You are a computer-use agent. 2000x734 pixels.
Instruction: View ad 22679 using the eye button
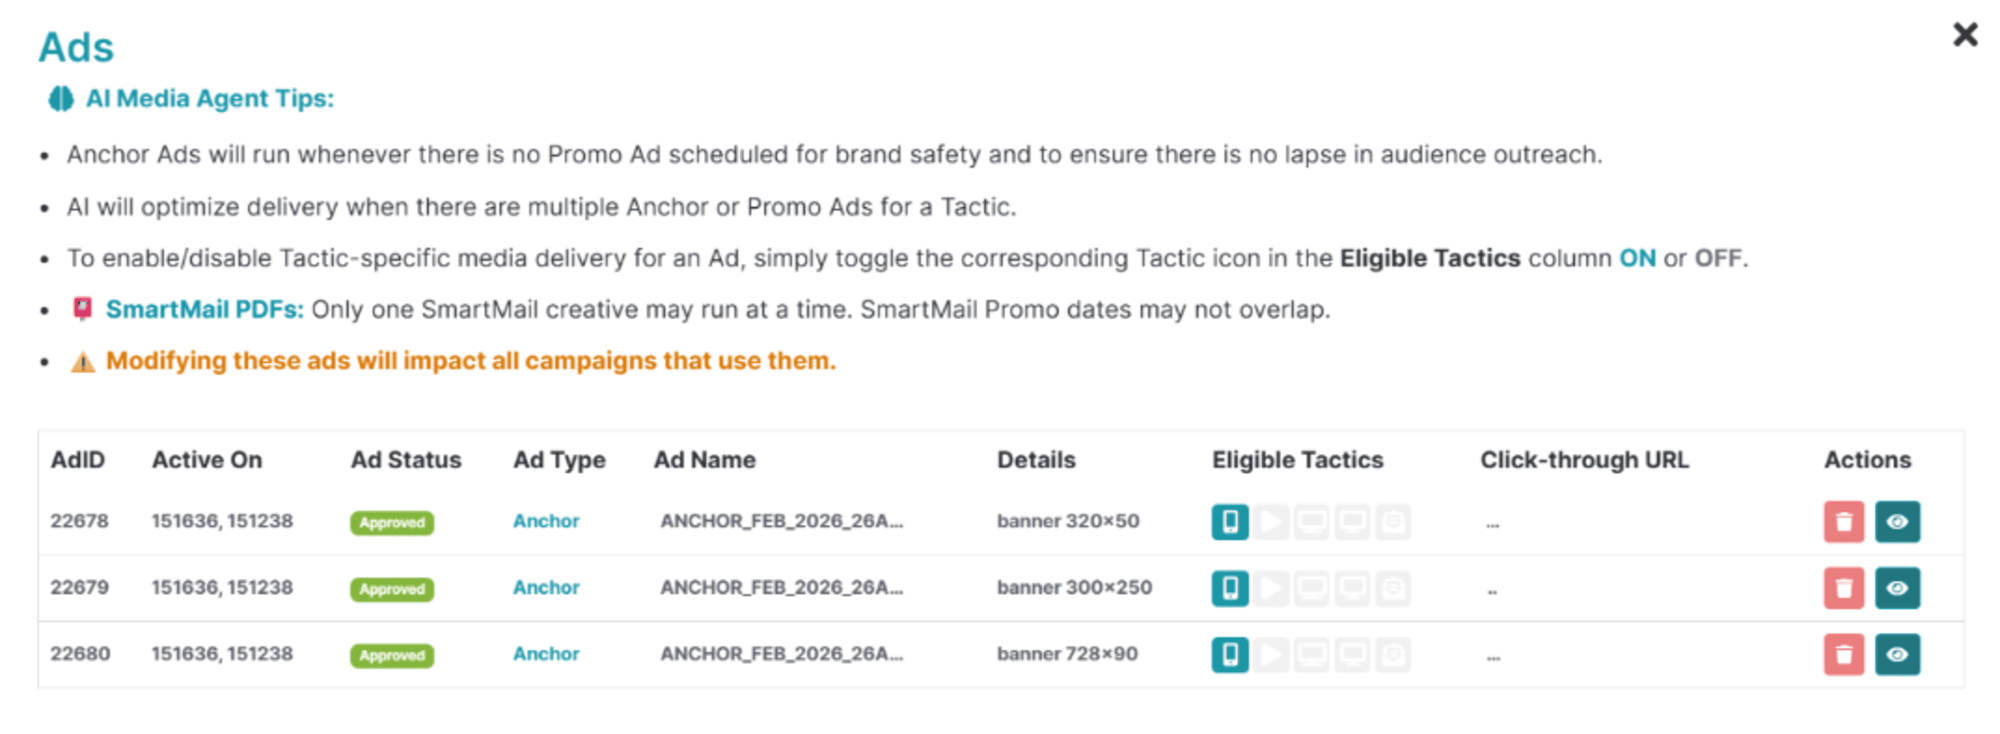[x=1897, y=588]
